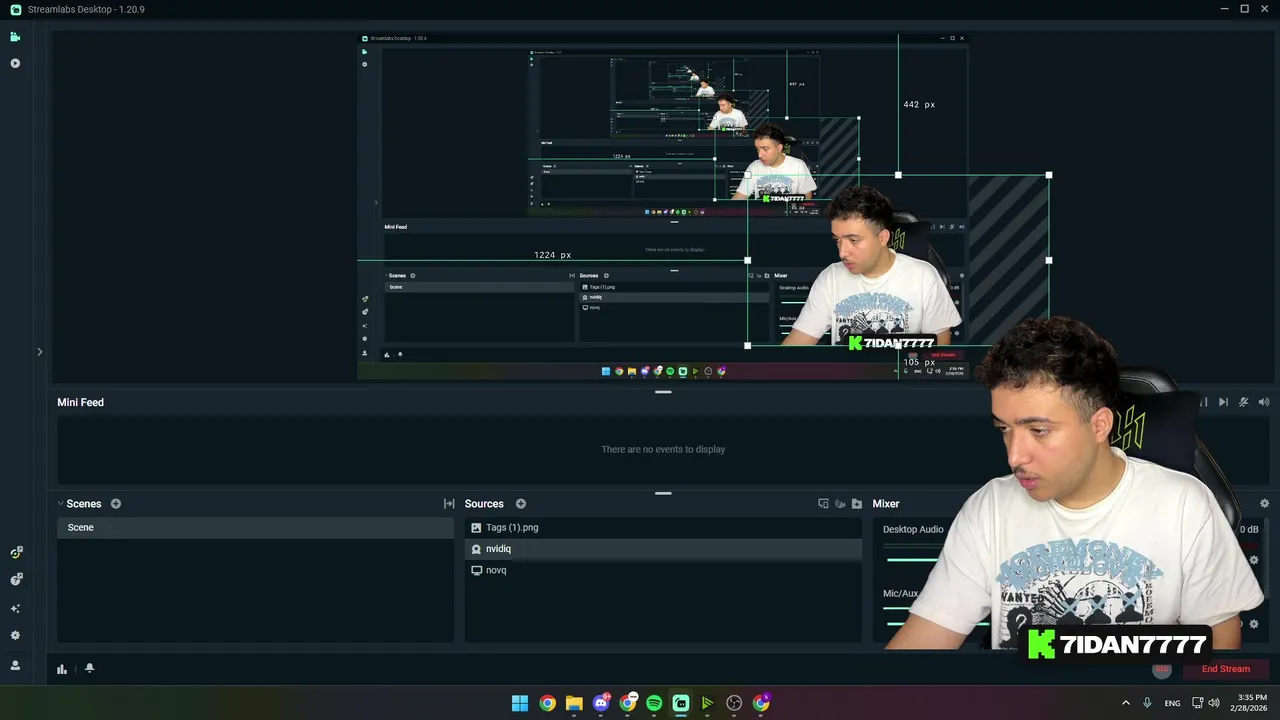Open the Highlighter play icon in sidebar
1280x720 pixels.
coord(15,63)
